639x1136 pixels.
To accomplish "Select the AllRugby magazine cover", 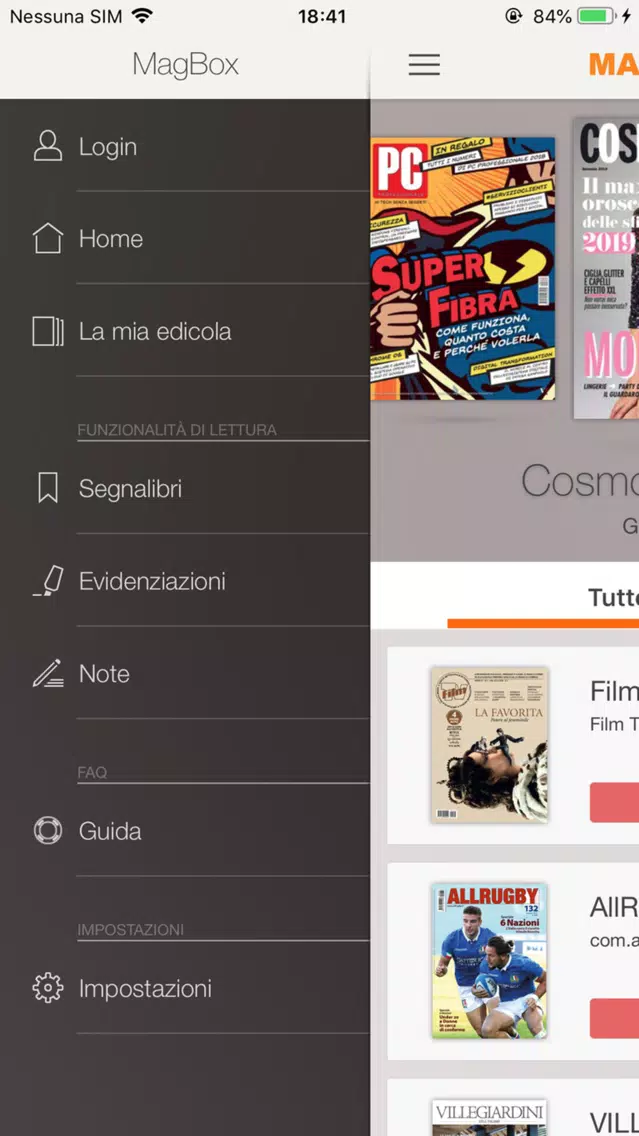I will [x=490, y=961].
